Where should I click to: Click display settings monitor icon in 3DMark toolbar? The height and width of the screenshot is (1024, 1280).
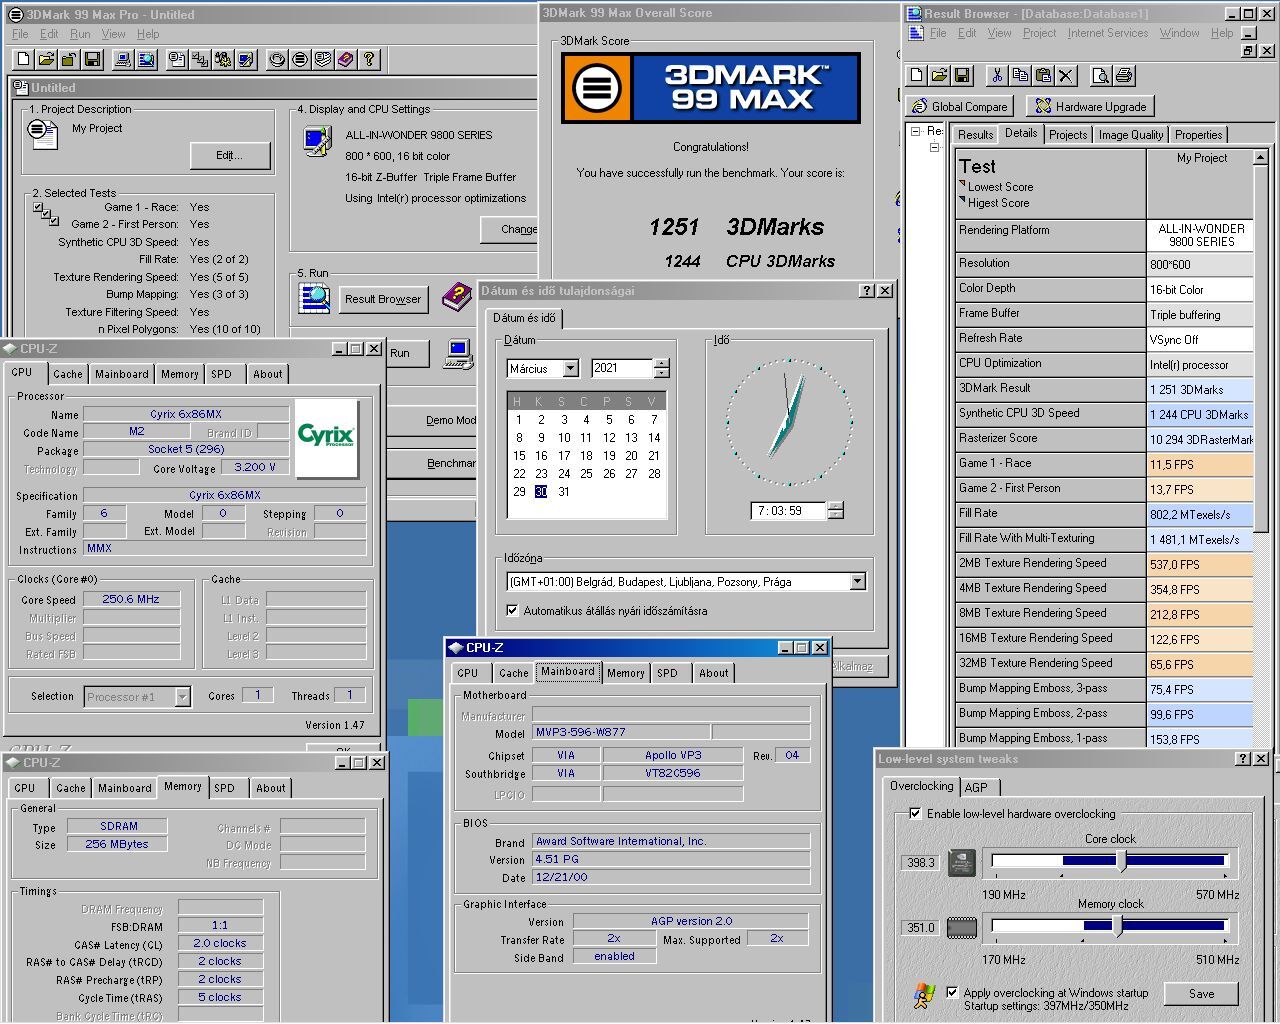pos(246,60)
